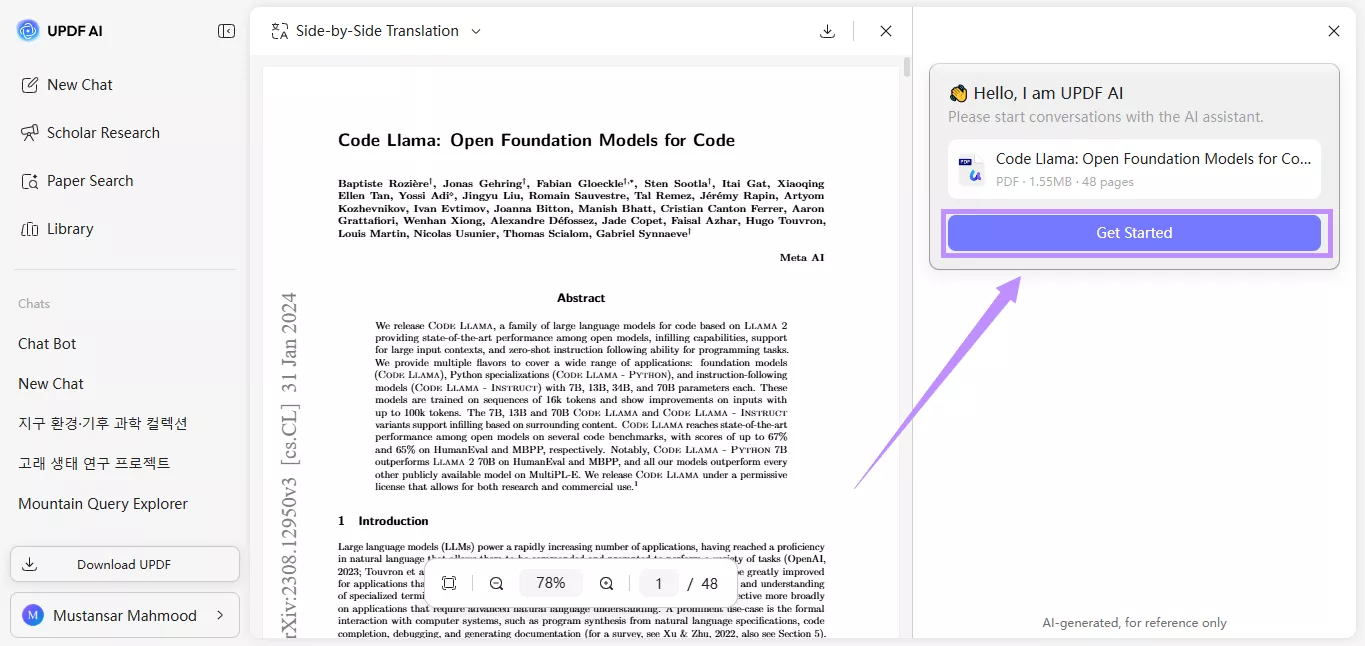1365x646 pixels.
Task: Click the fit-to-page icon in the zoom toolbar
Action: pyautogui.click(x=449, y=583)
